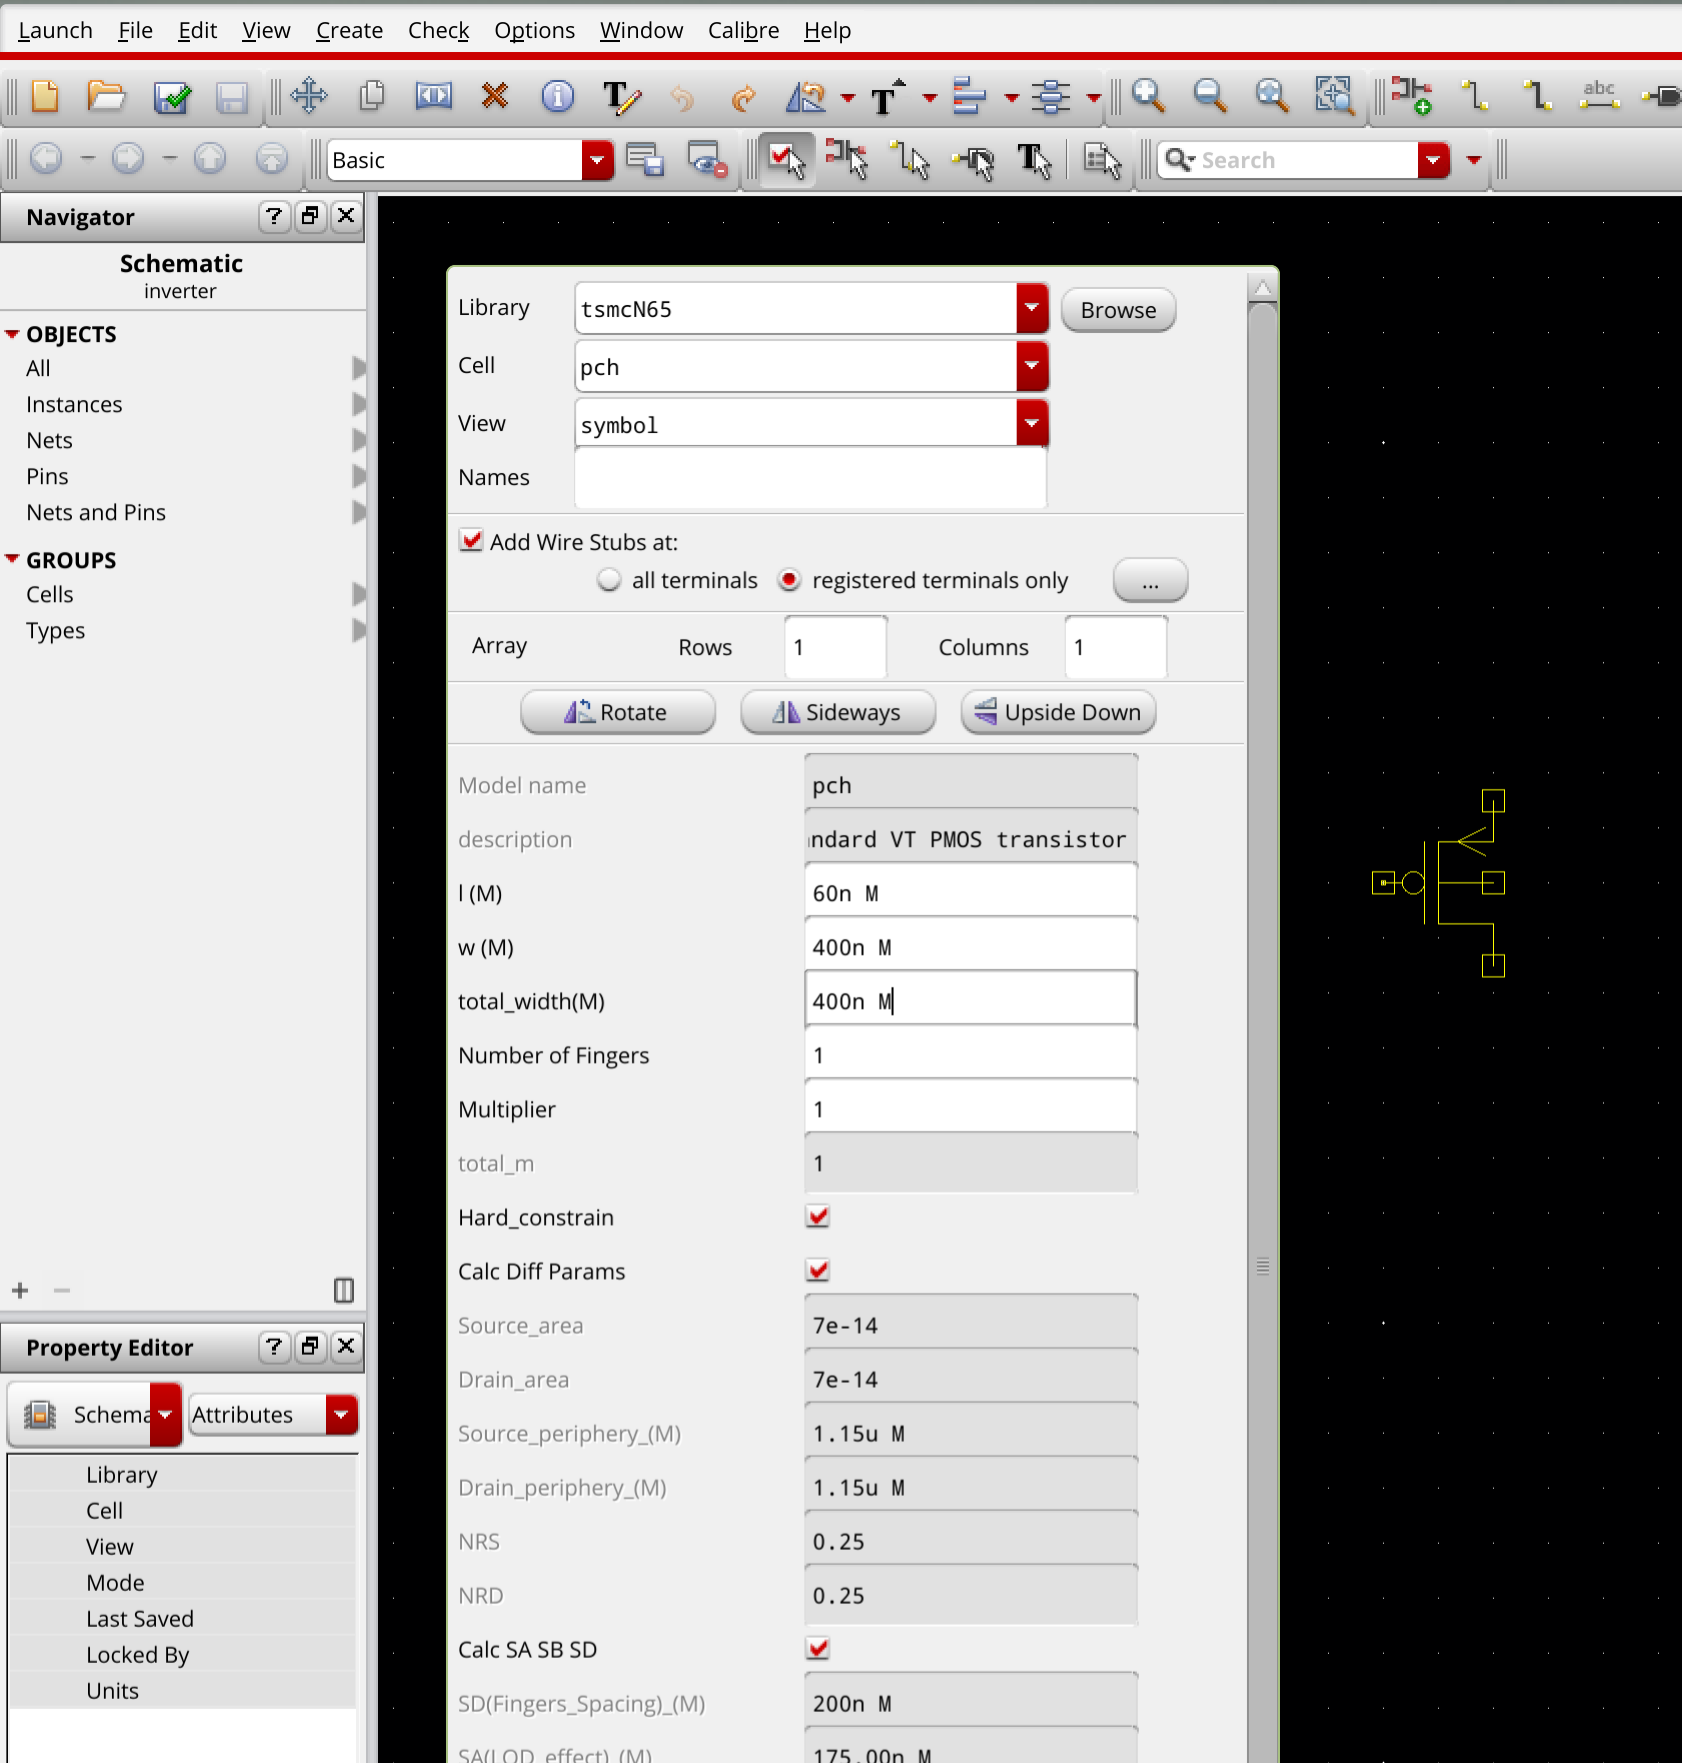
Task: Click the Create Pin icon
Action: (x=1663, y=96)
